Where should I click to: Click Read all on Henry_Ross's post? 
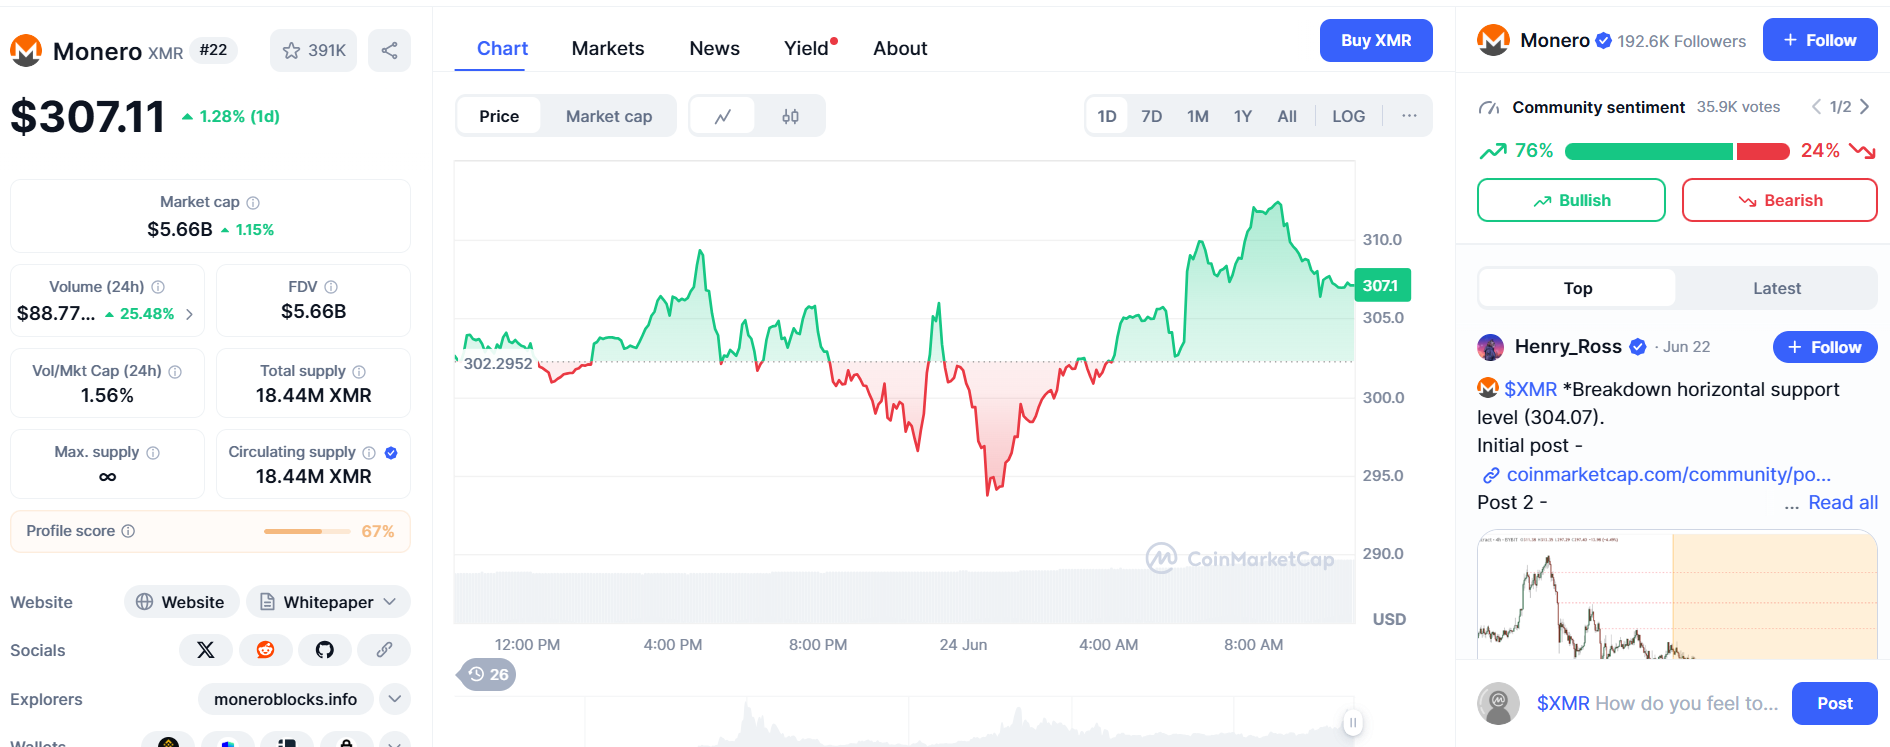click(x=1843, y=503)
